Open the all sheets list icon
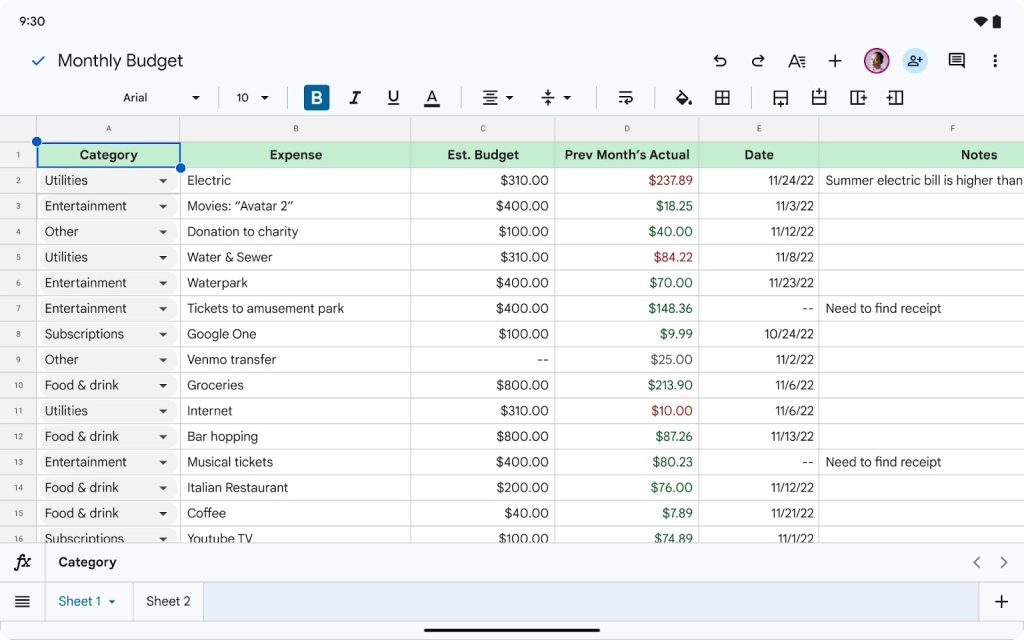 [x=22, y=601]
